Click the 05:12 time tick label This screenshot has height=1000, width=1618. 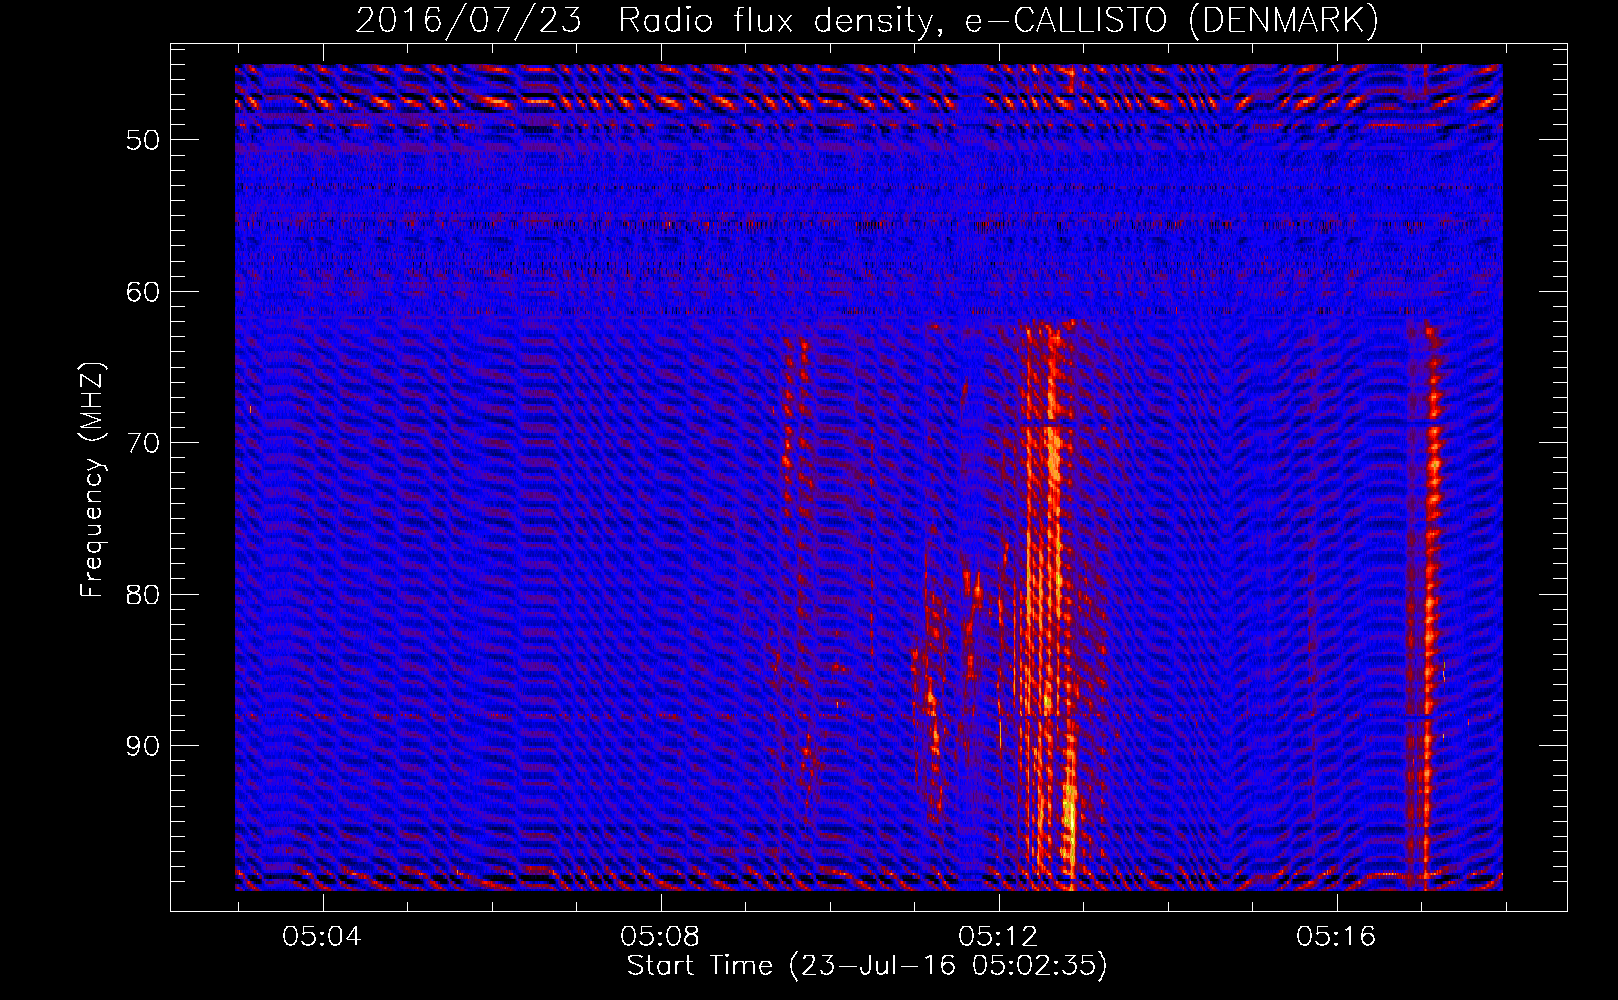pyautogui.click(x=998, y=936)
